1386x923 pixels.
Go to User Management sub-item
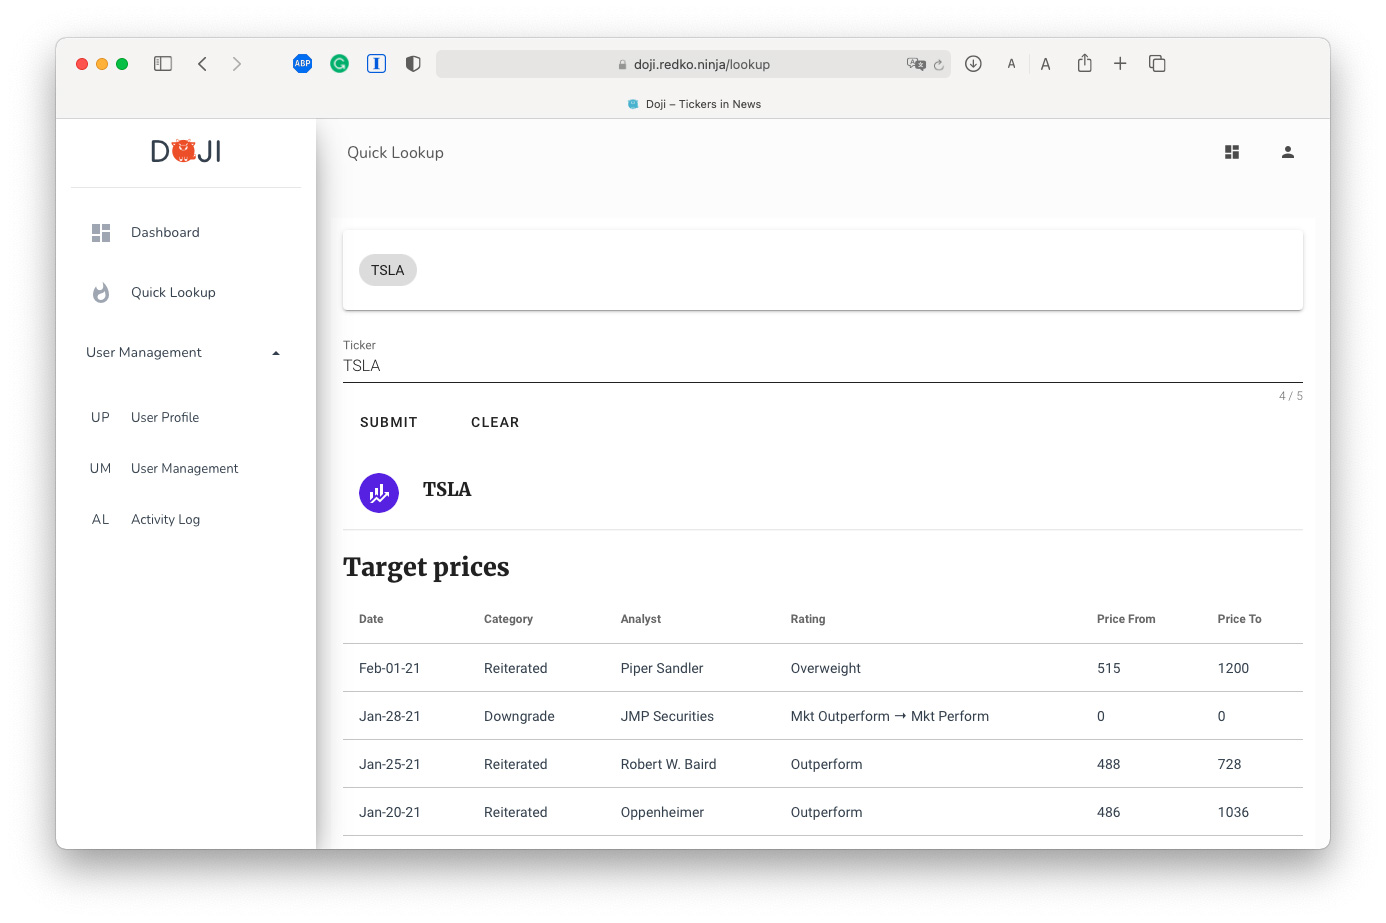pyautogui.click(x=184, y=469)
